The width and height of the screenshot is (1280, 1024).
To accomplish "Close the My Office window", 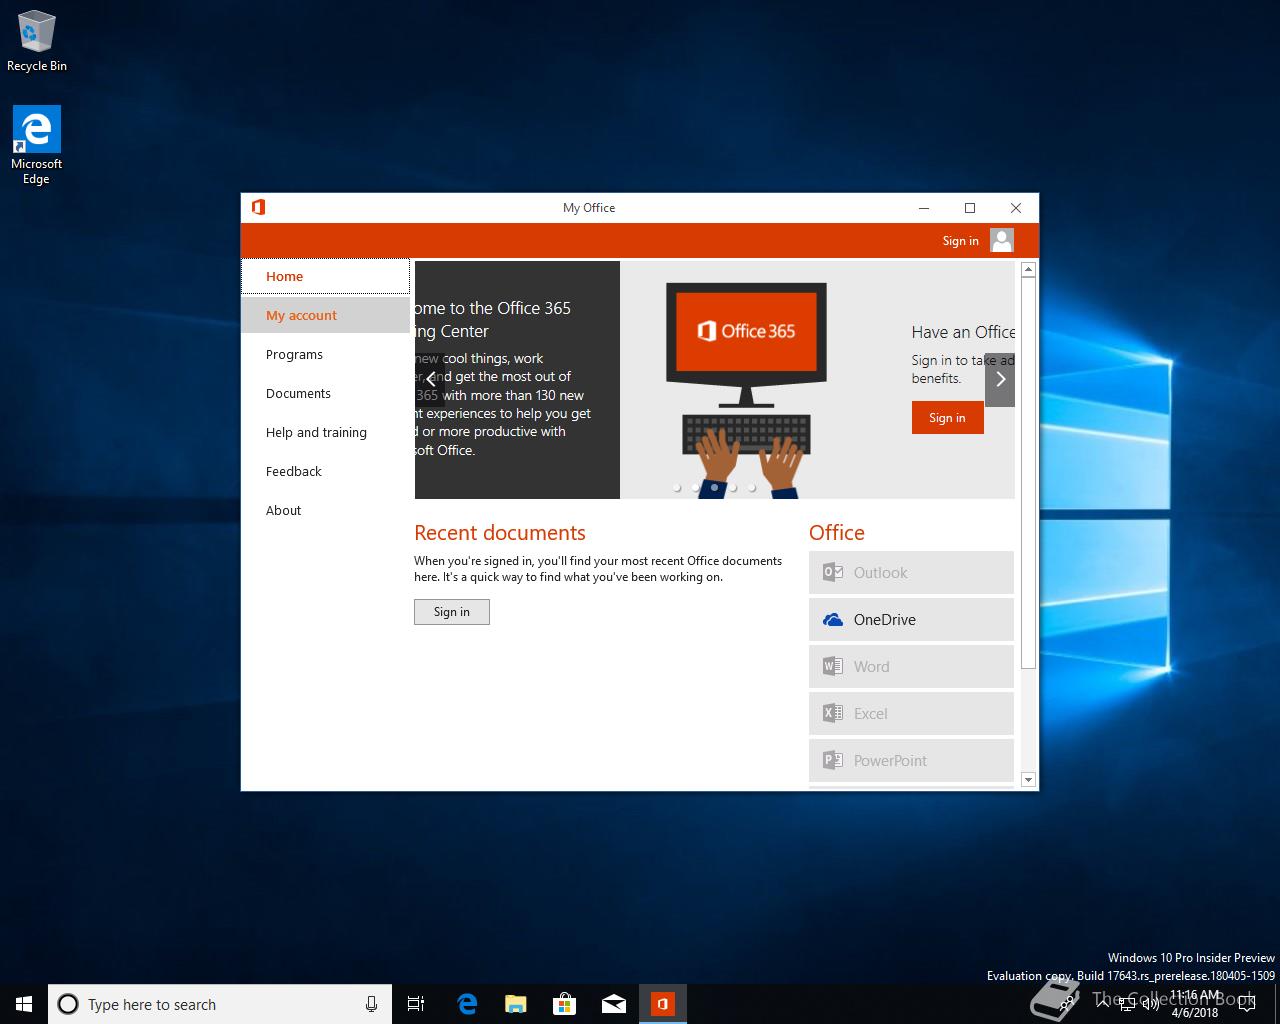I will [x=1016, y=208].
